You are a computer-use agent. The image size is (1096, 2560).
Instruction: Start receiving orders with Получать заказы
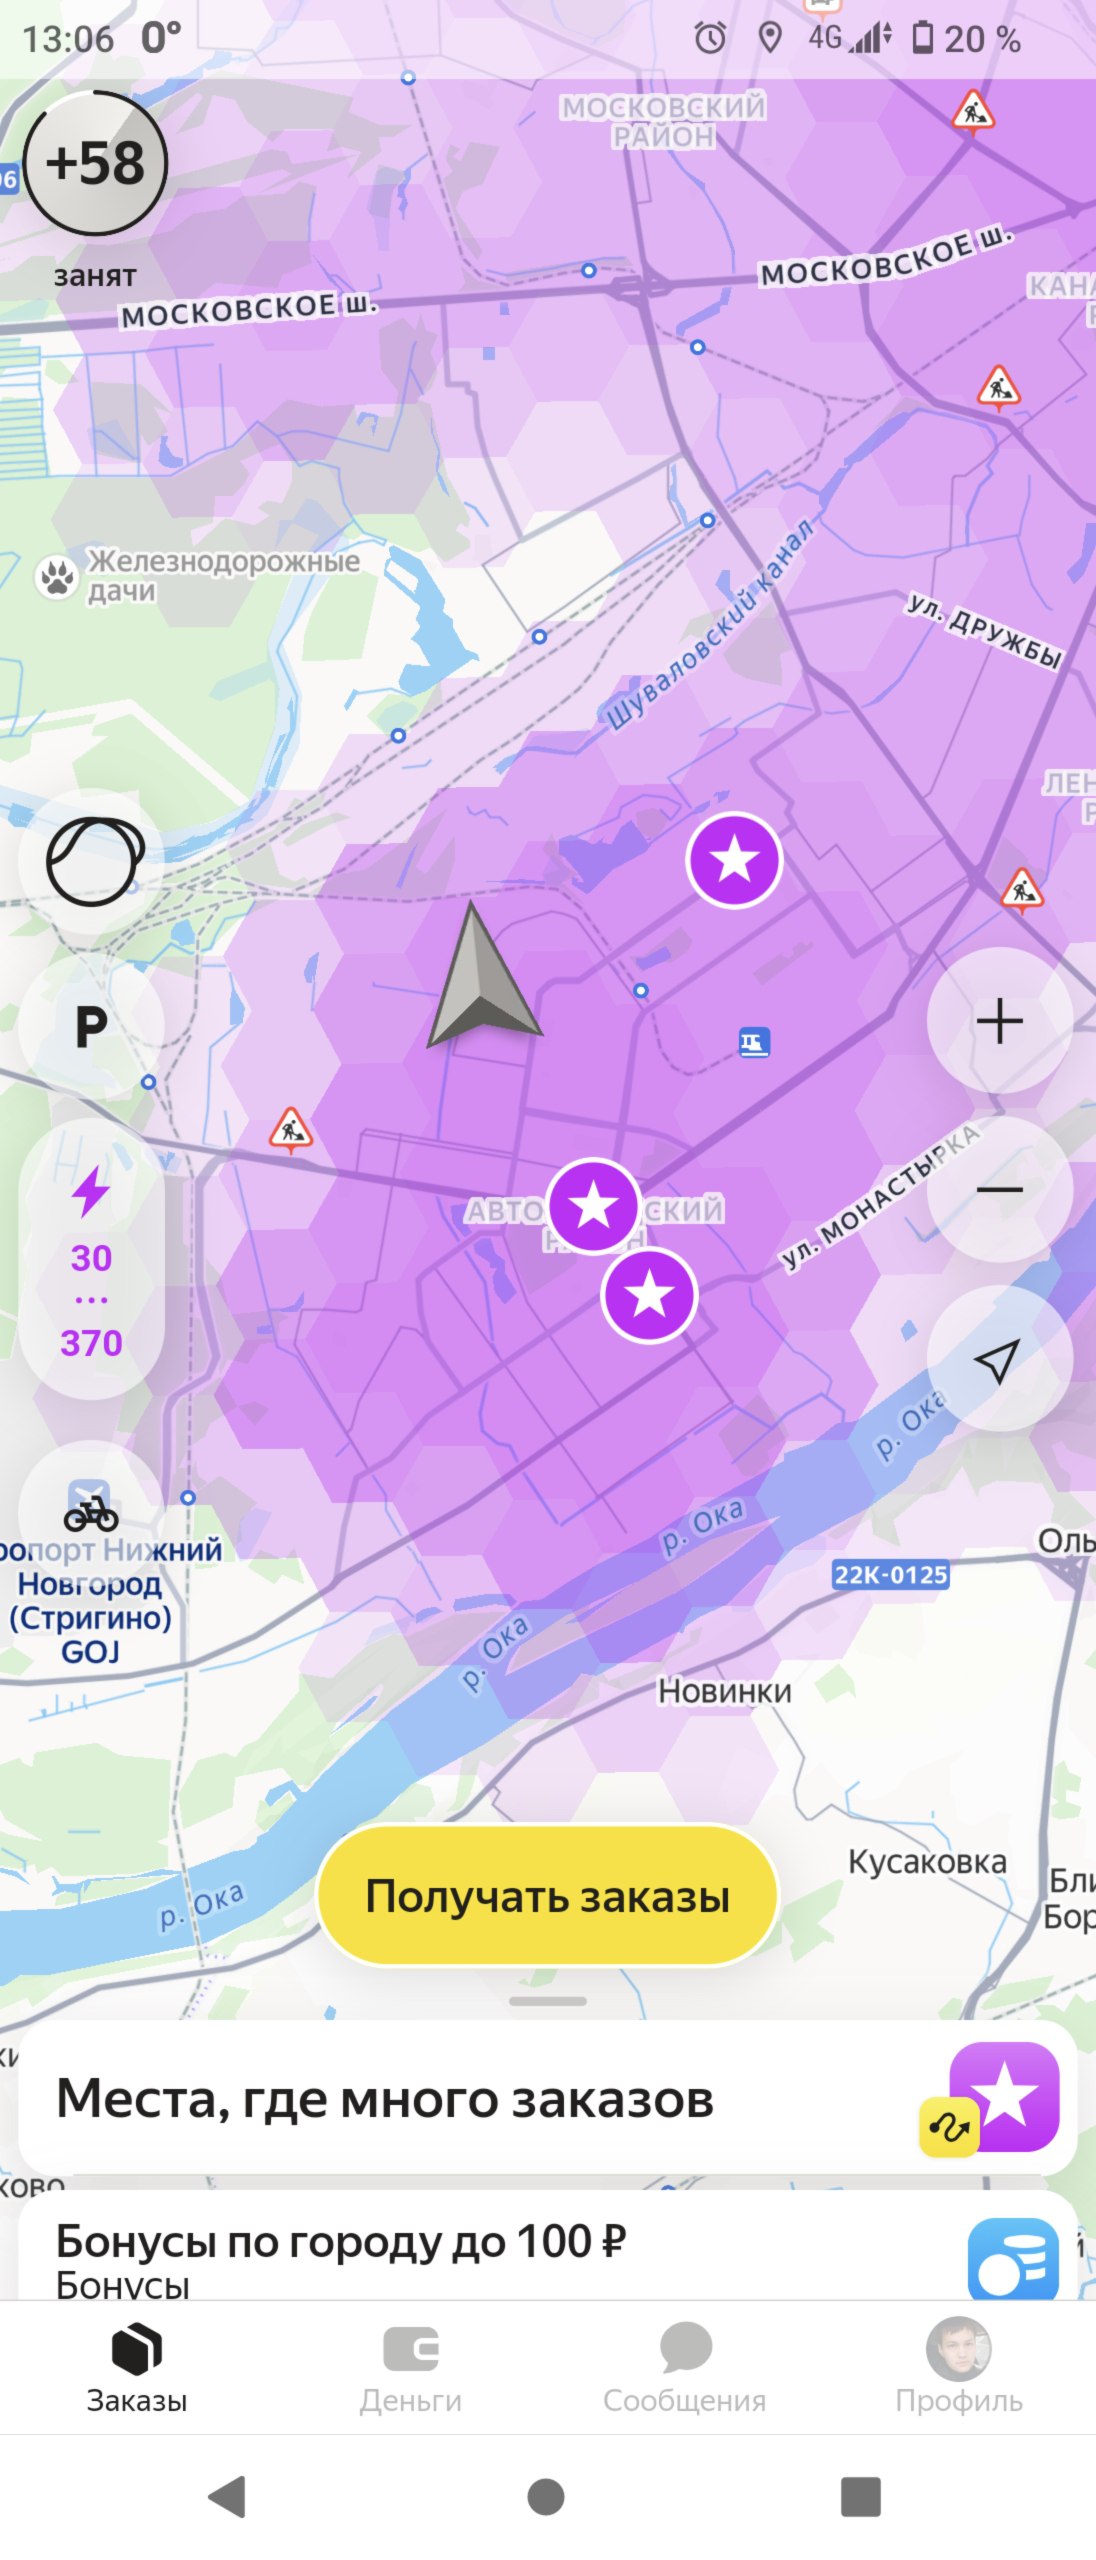tap(548, 1896)
